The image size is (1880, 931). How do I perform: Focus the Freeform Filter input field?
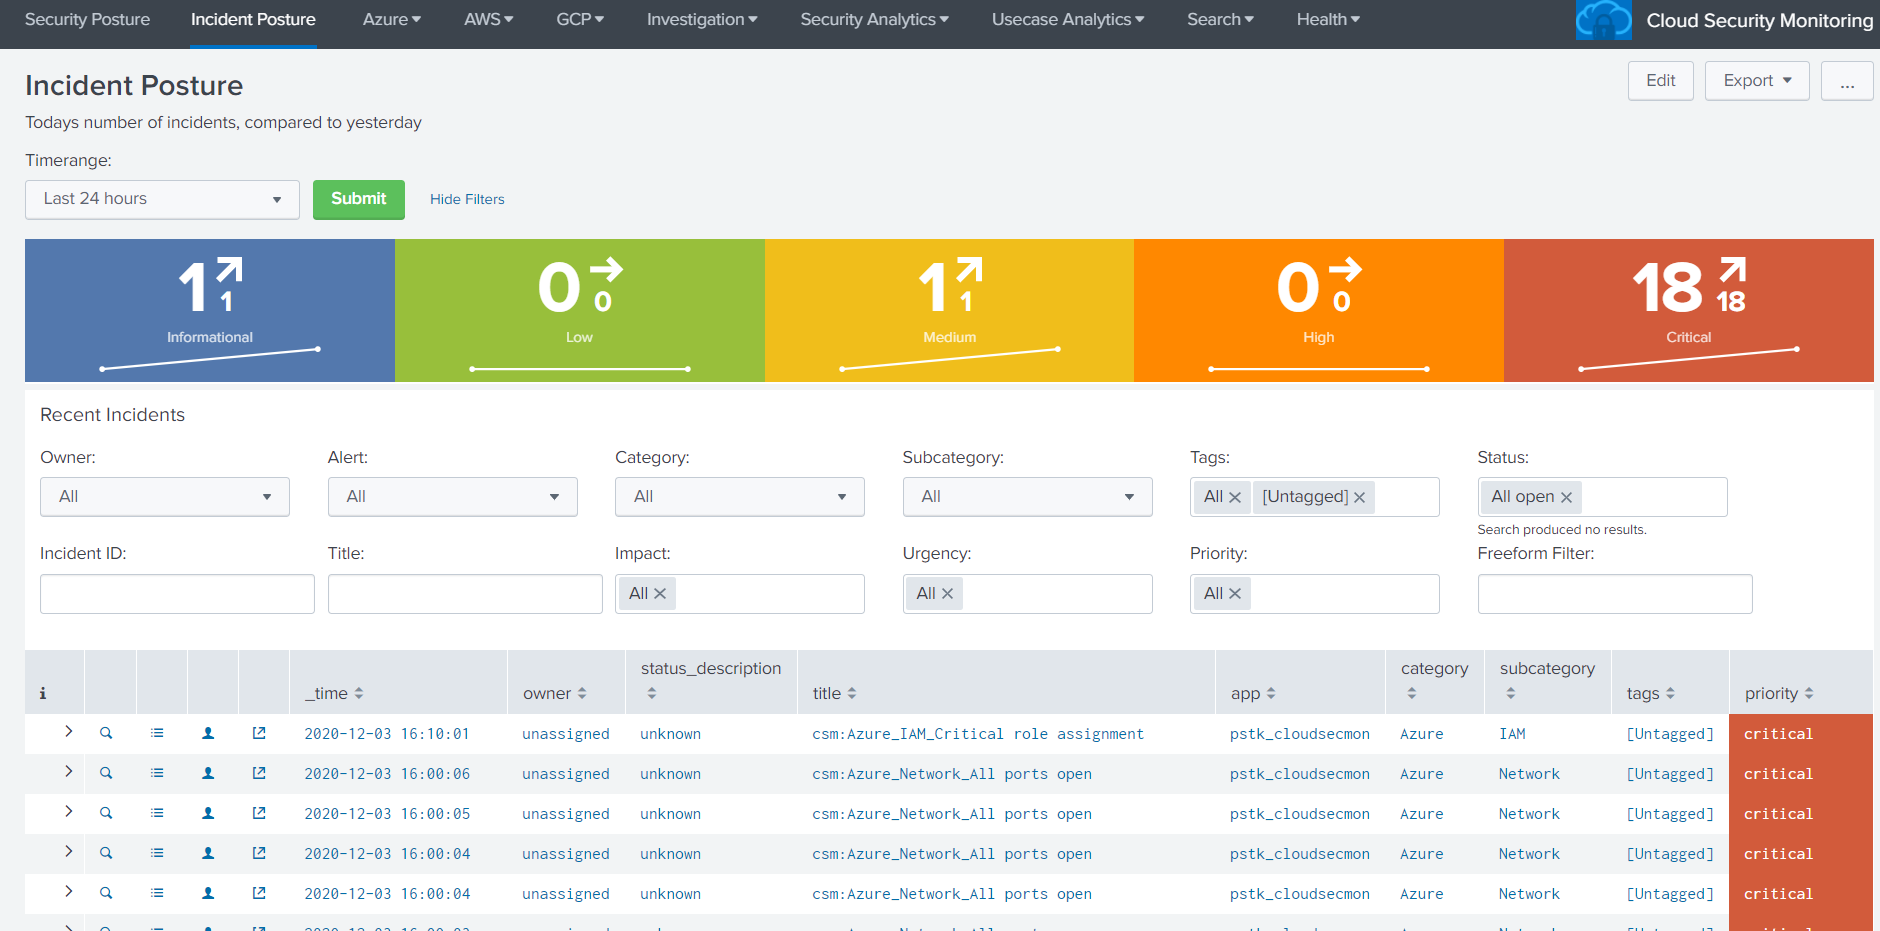point(1615,594)
